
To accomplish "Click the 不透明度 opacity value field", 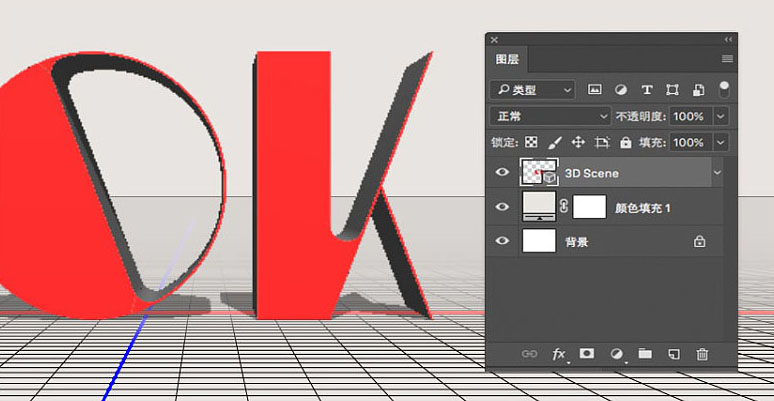I will (690, 117).
